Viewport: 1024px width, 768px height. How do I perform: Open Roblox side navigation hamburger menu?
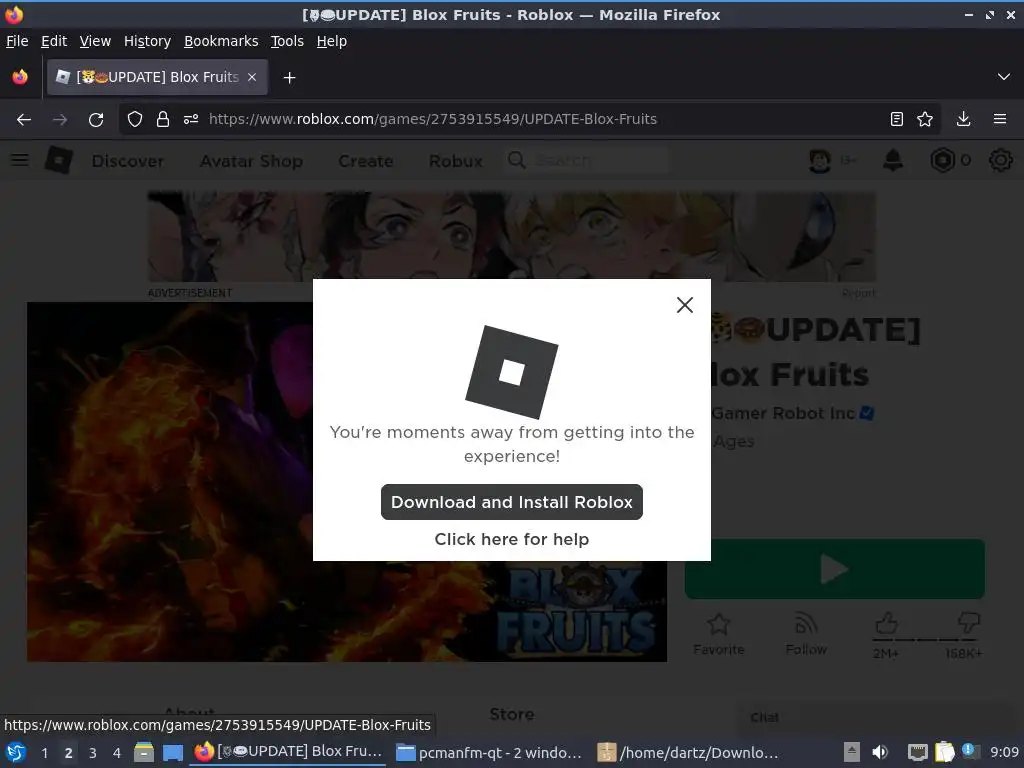point(20,160)
